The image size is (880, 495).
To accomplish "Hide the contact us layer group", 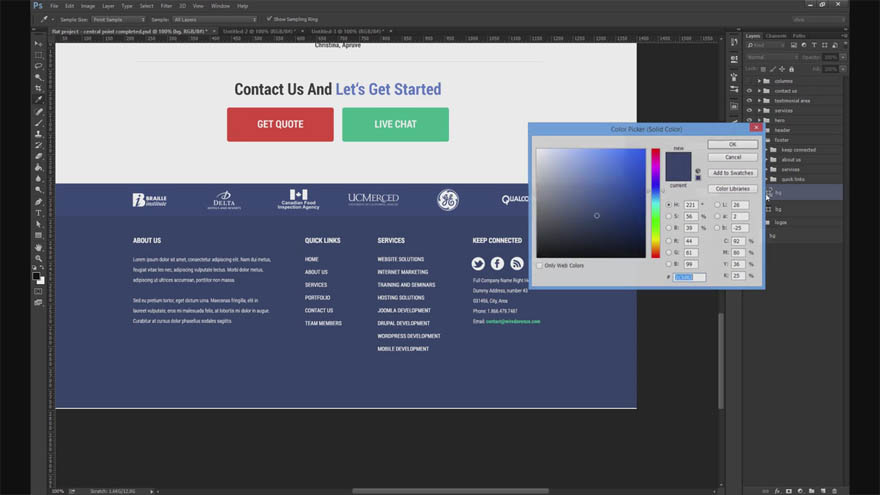I will click(749, 91).
